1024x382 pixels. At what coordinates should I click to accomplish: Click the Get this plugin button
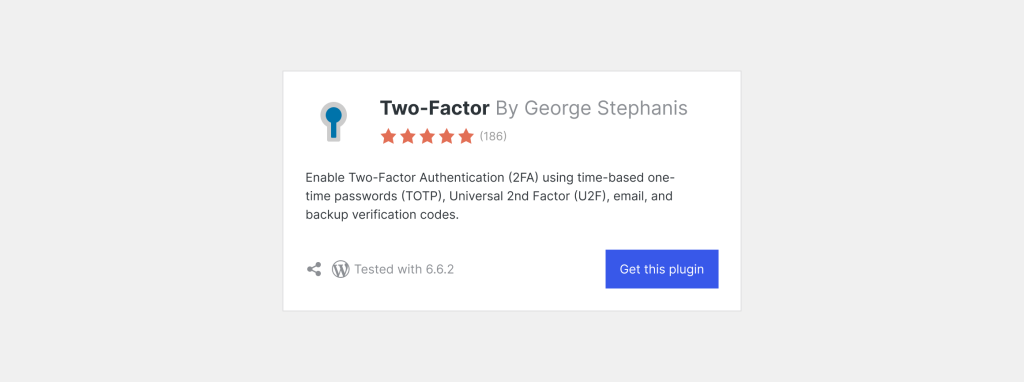662,269
